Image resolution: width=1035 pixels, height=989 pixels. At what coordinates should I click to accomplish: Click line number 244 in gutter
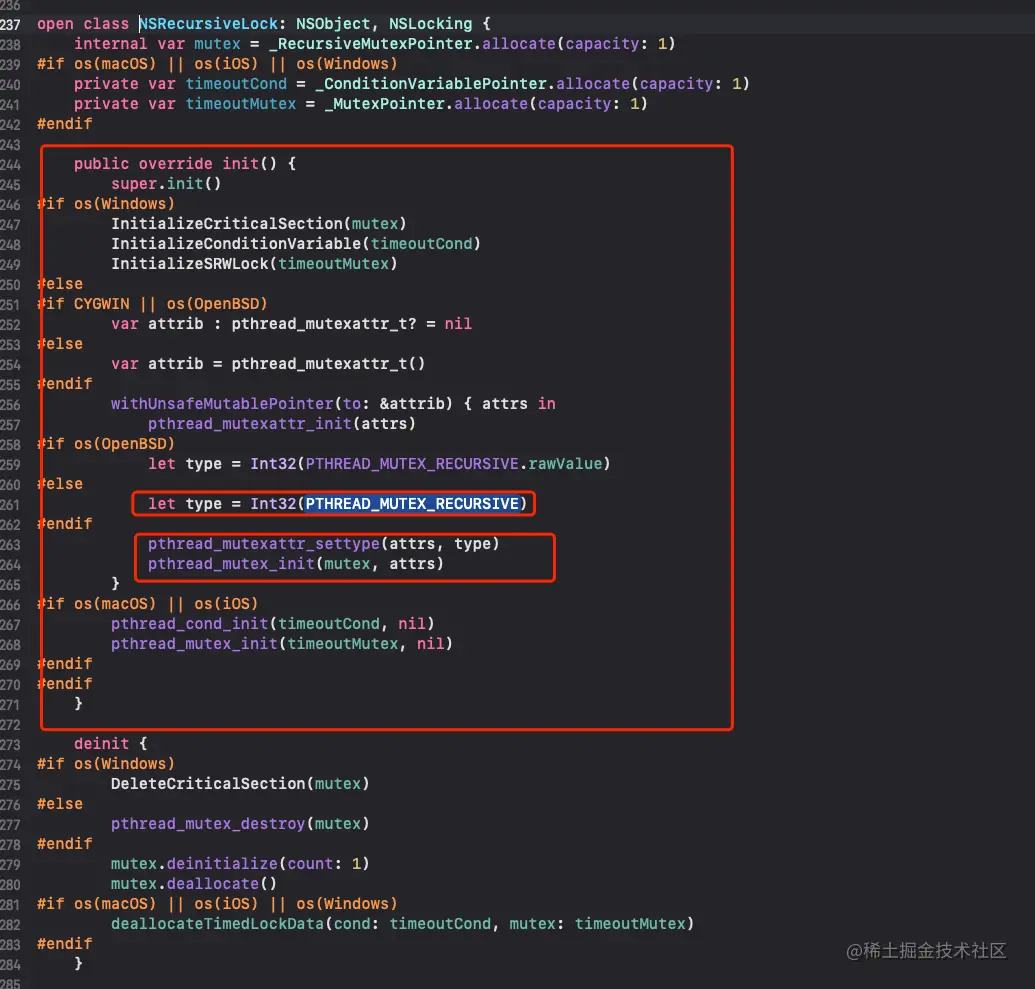[x=11, y=165]
